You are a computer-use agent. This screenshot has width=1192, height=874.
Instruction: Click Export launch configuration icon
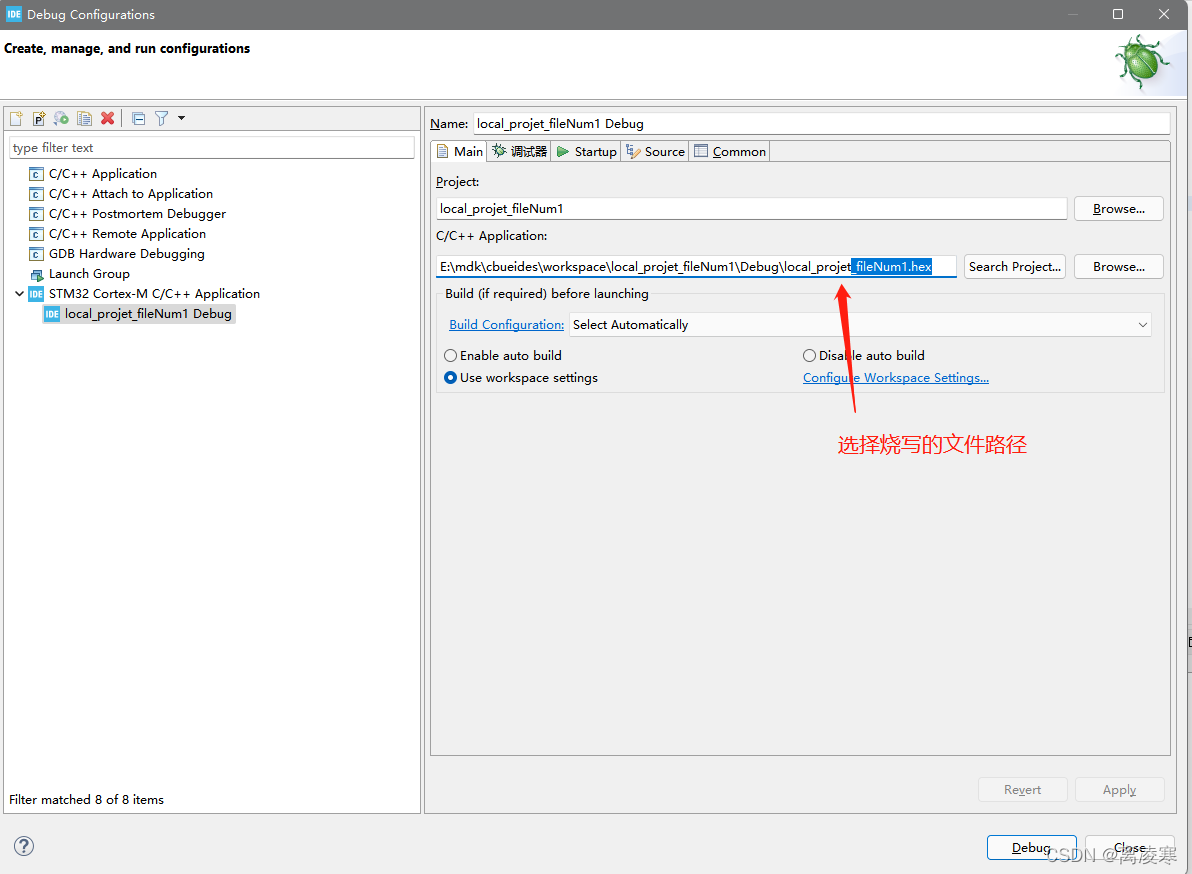pos(62,119)
